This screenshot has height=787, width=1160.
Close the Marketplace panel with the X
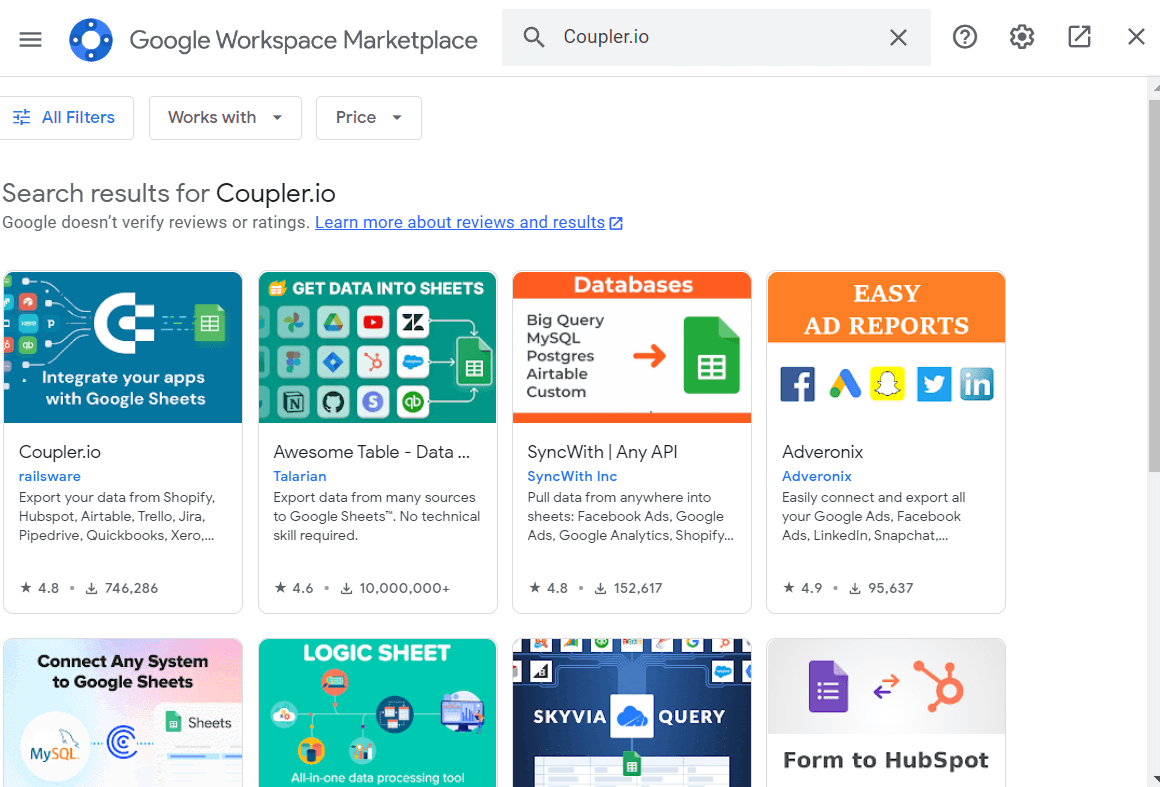[x=1136, y=36]
